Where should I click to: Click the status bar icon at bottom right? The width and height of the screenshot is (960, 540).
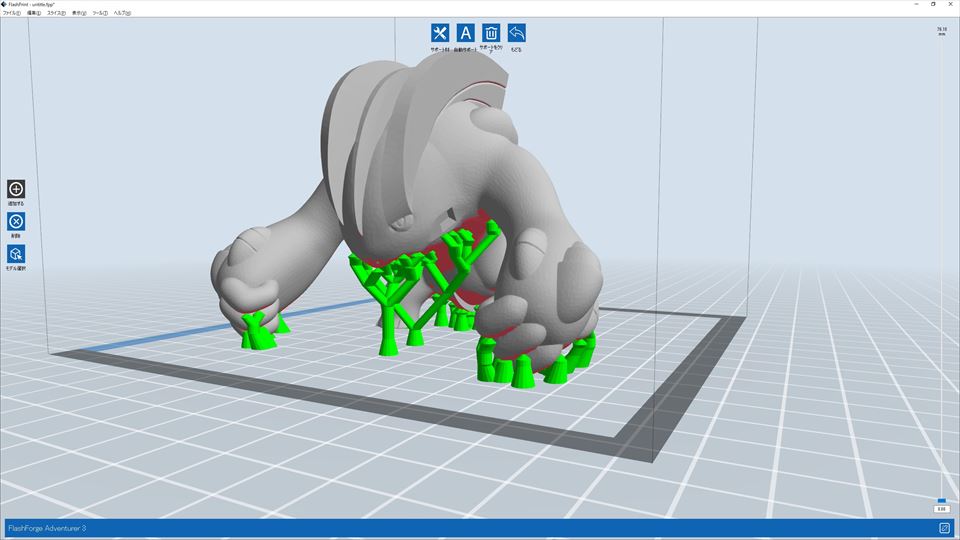pyautogui.click(x=944, y=528)
